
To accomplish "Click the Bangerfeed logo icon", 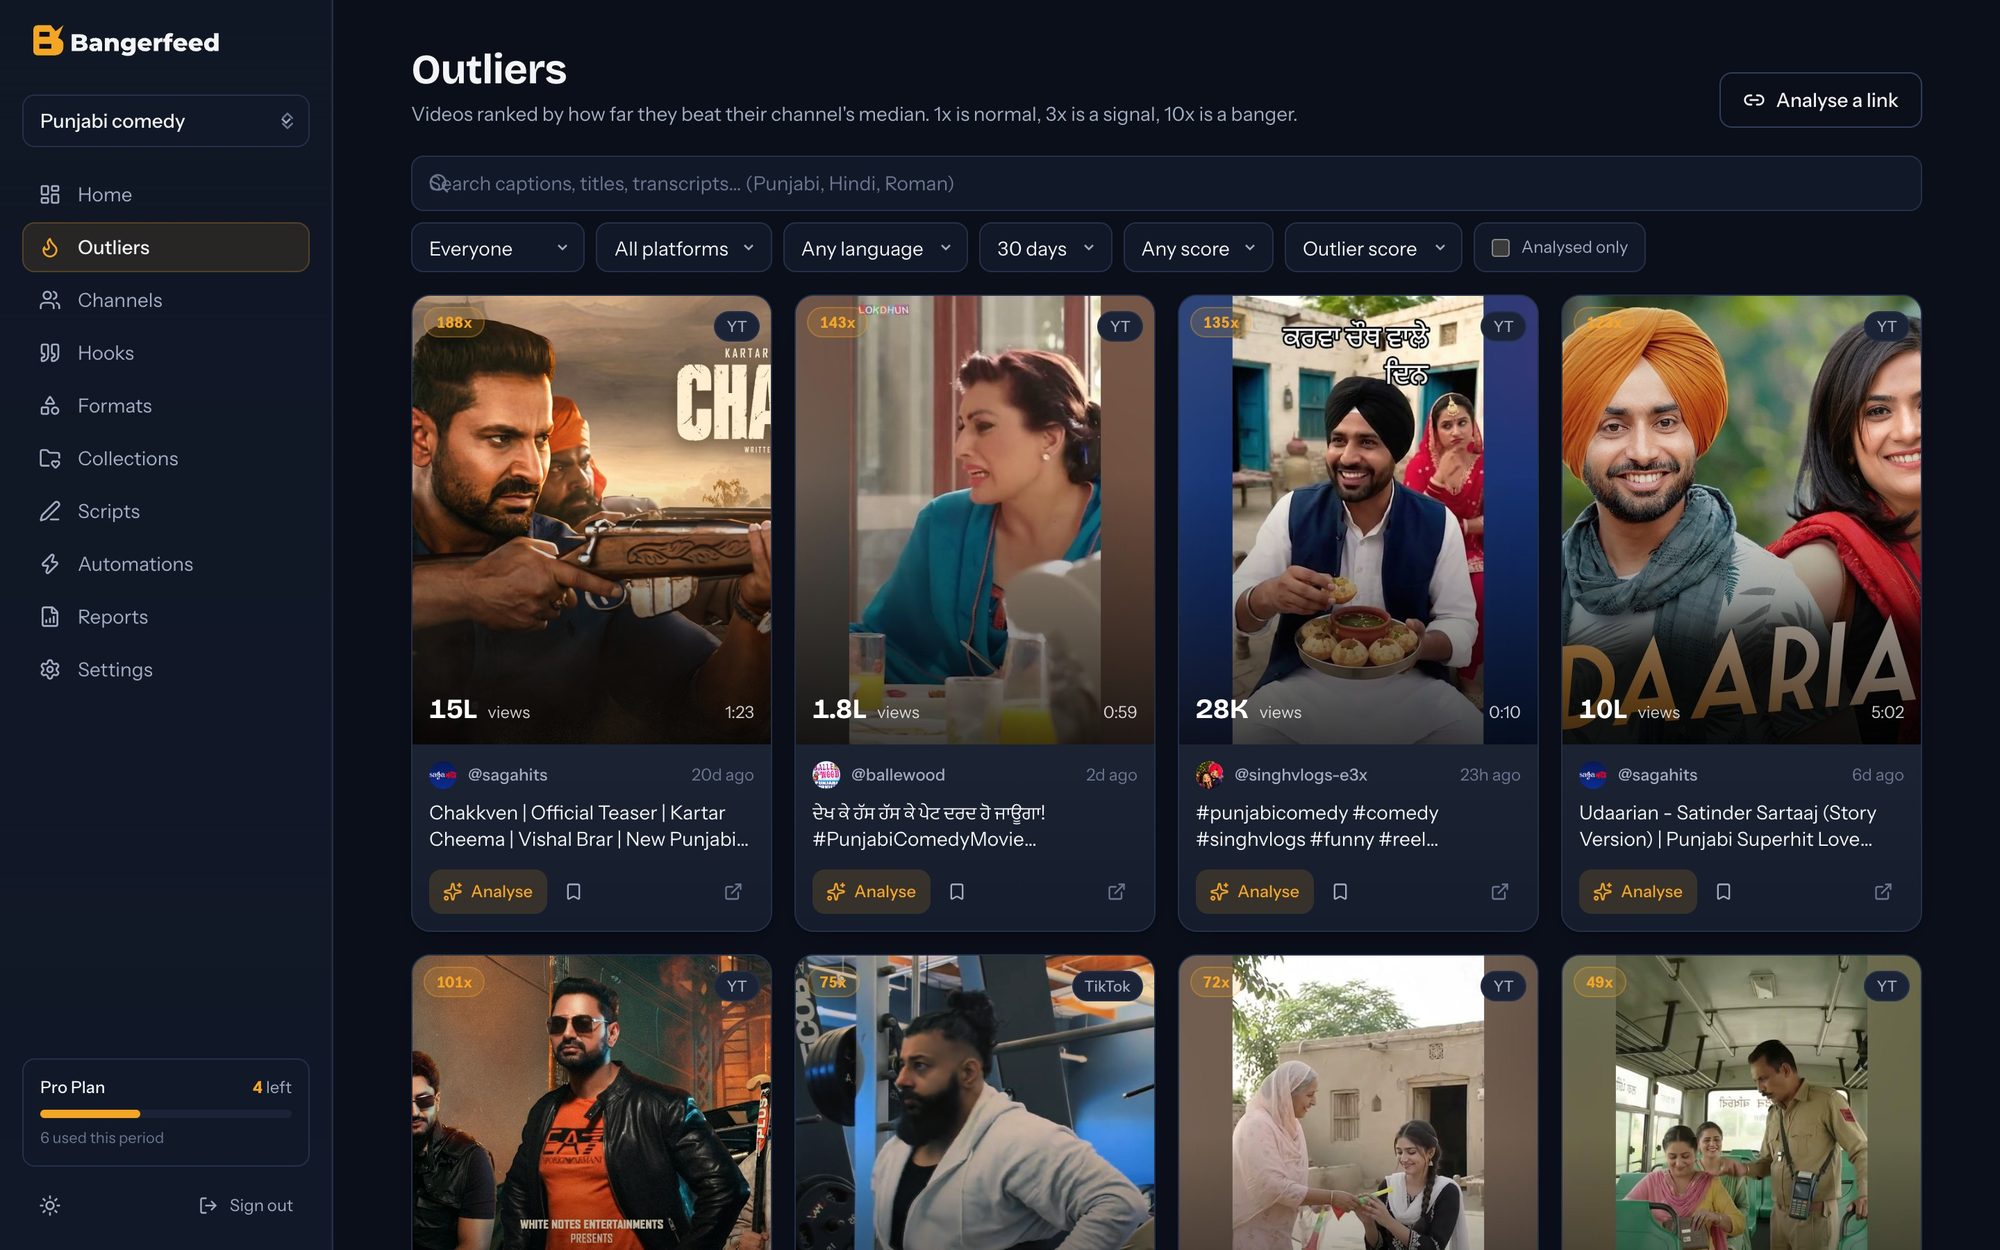I will point(47,41).
